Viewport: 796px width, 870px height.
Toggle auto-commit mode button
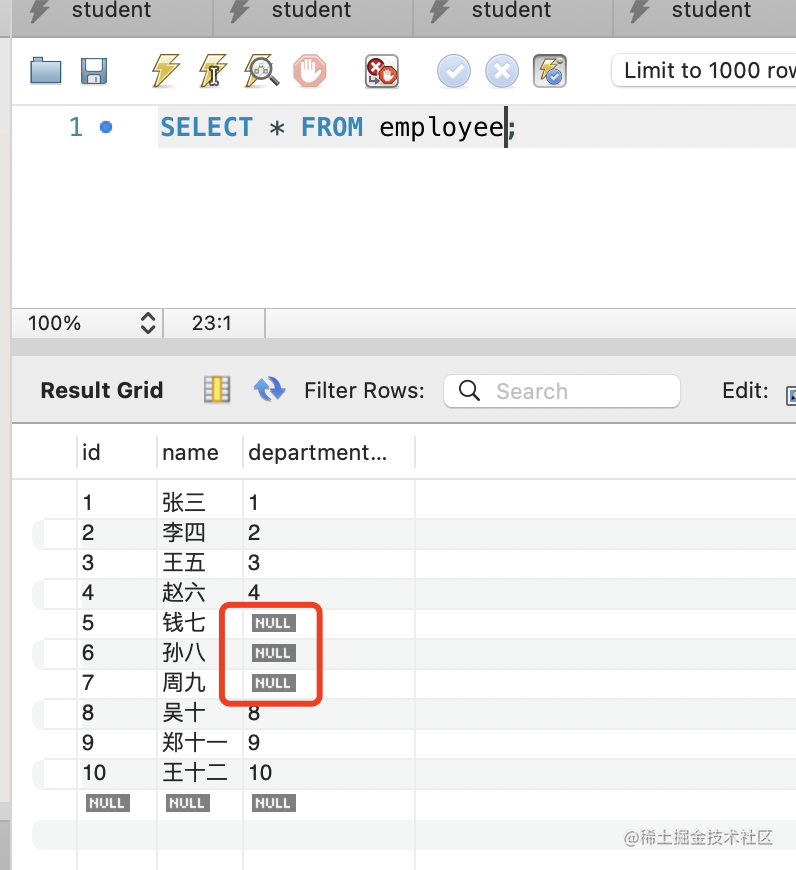click(x=550, y=71)
